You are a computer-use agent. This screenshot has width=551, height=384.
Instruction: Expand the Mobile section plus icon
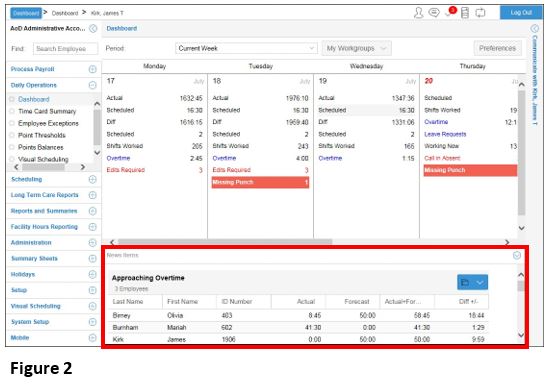pos(92,338)
